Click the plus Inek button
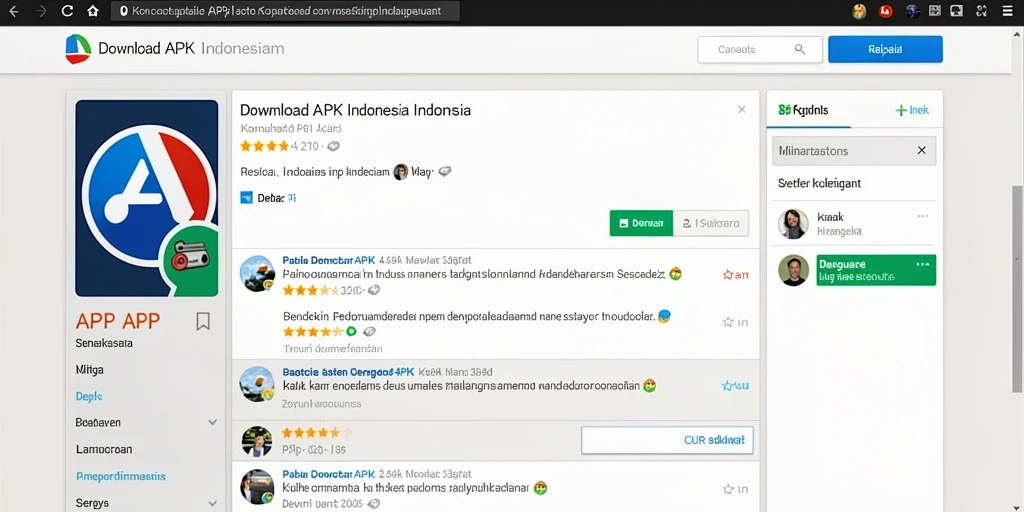 coord(912,110)
